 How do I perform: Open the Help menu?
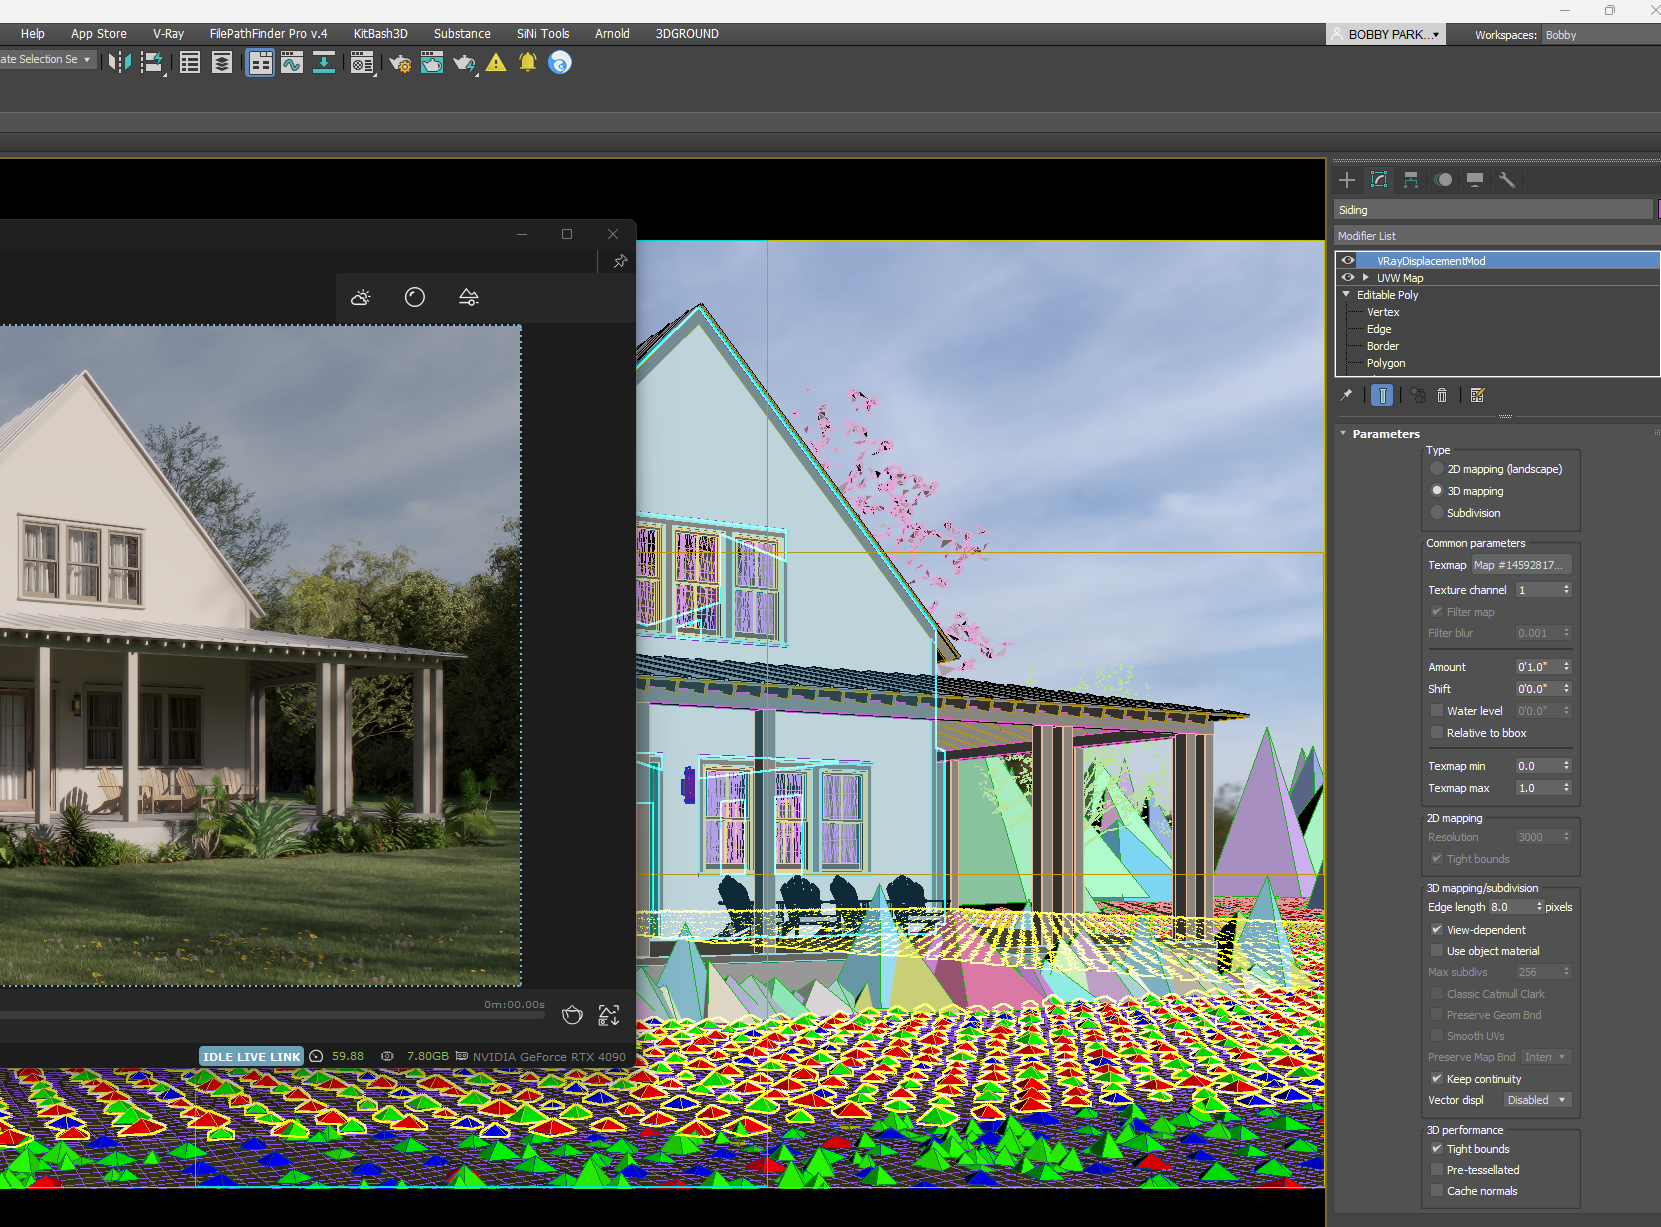[33, 33]
